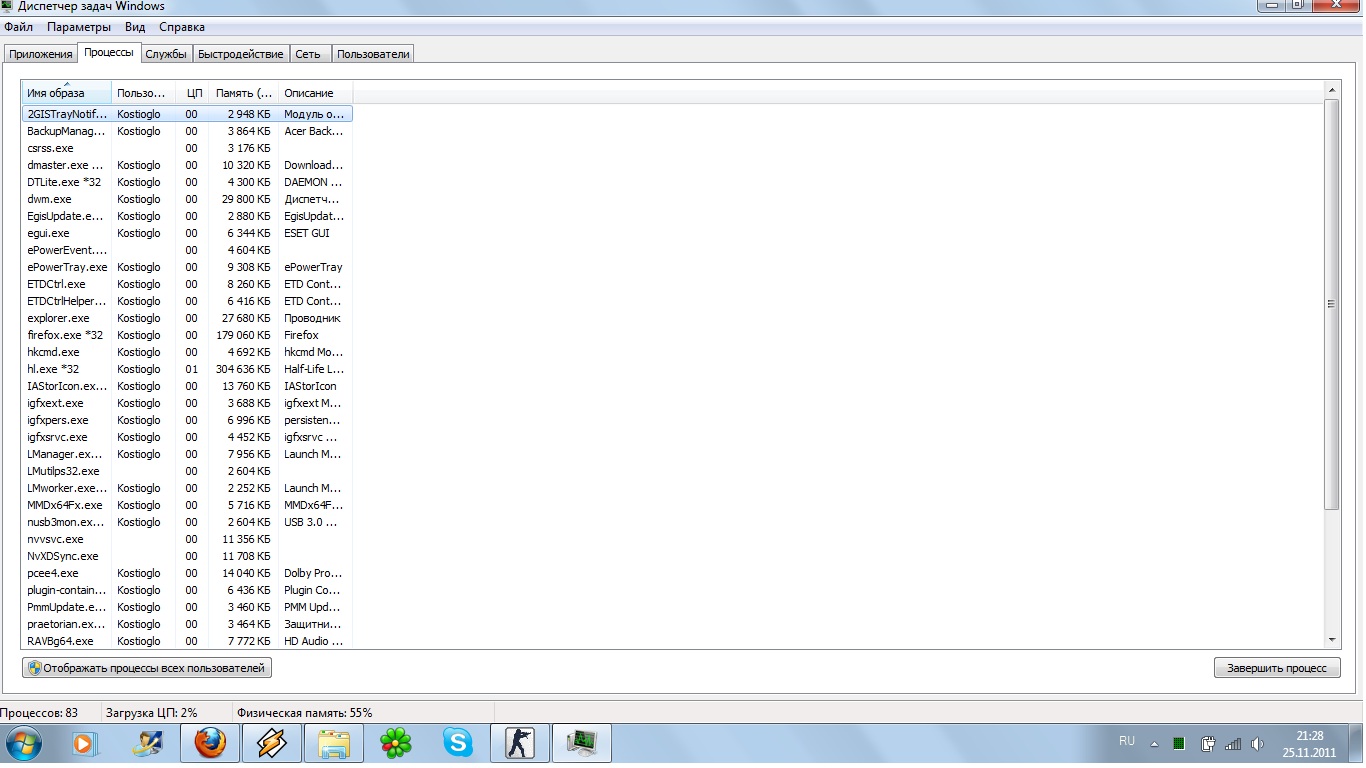
Task: Open the volume speaker tray icon
Action: (1257, 743)
